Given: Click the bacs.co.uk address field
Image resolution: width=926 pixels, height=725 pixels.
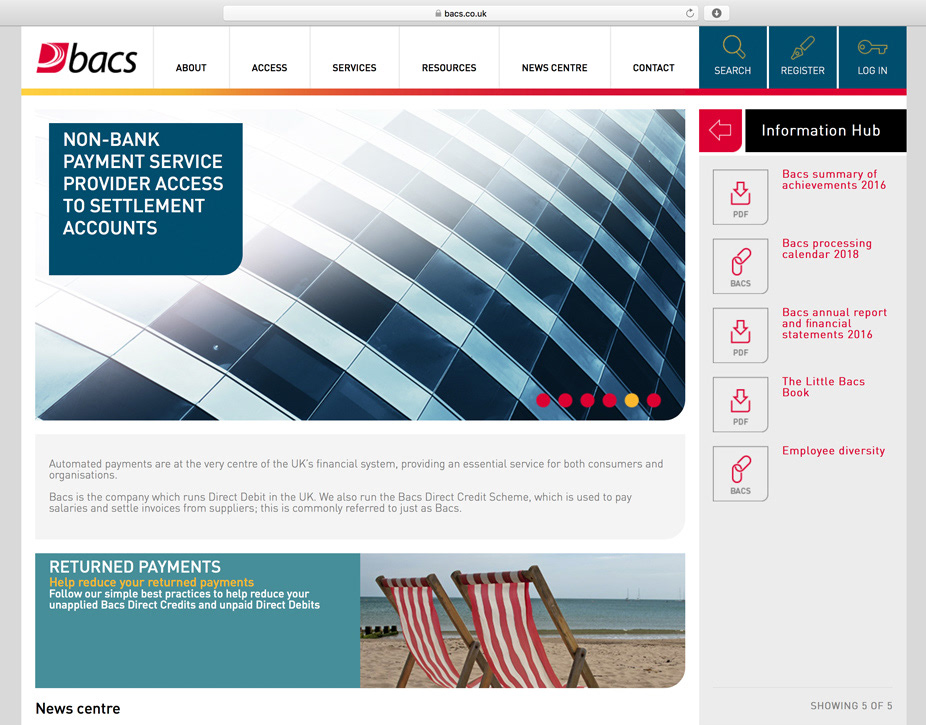Looking at the screenshot, I should 461,13.
